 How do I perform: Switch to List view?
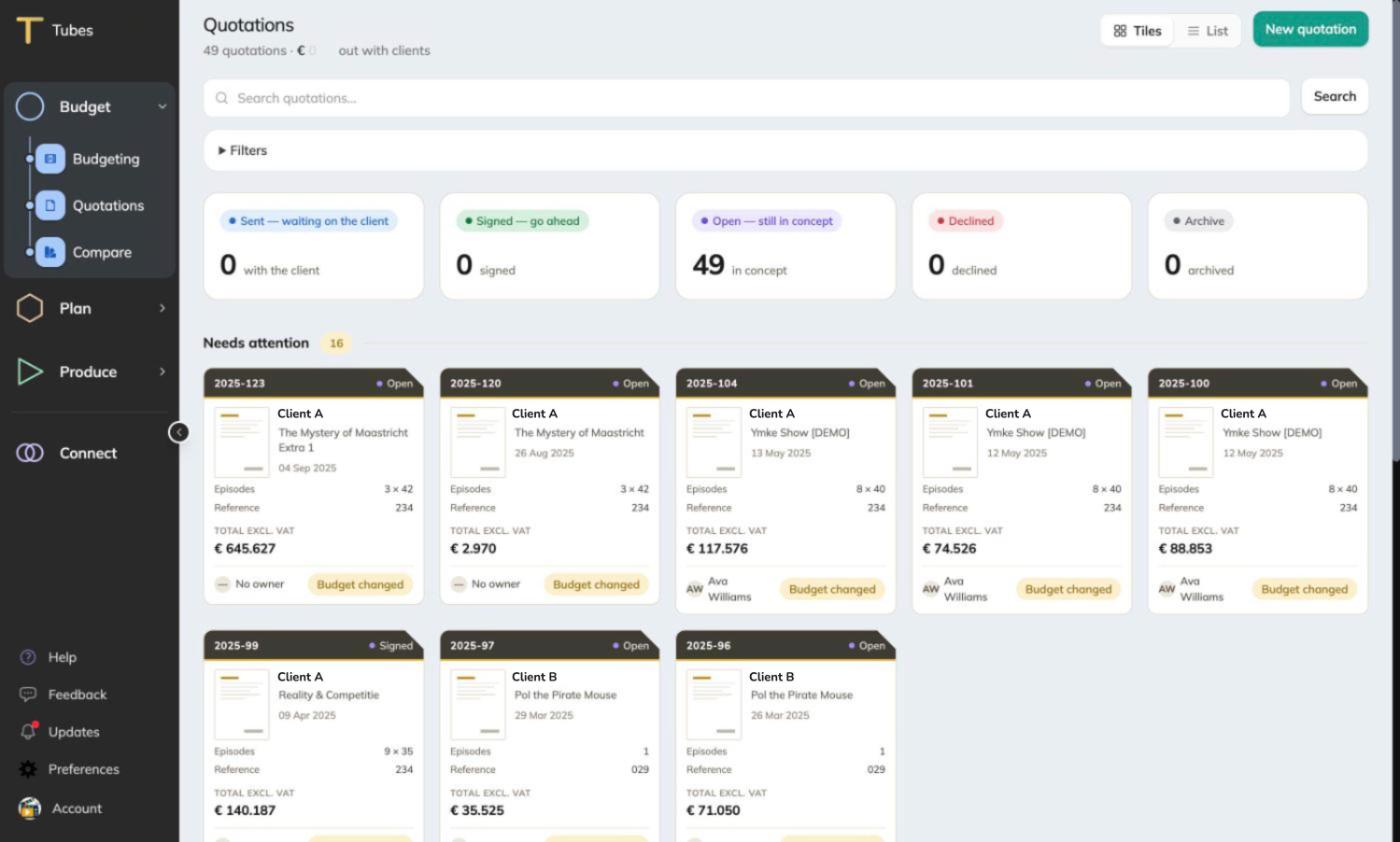[1208, 31]
